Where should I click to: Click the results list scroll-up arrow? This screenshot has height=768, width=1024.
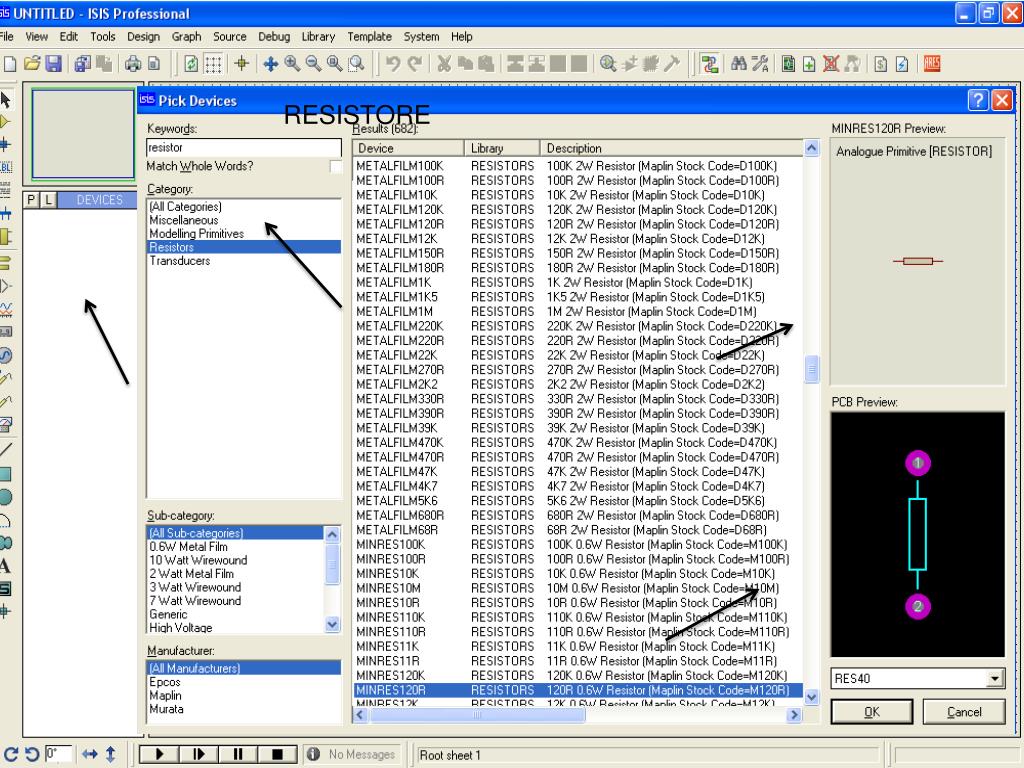811,148
